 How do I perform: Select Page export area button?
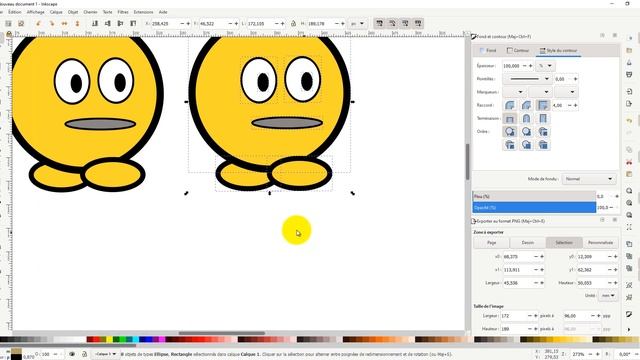(491, 242)
